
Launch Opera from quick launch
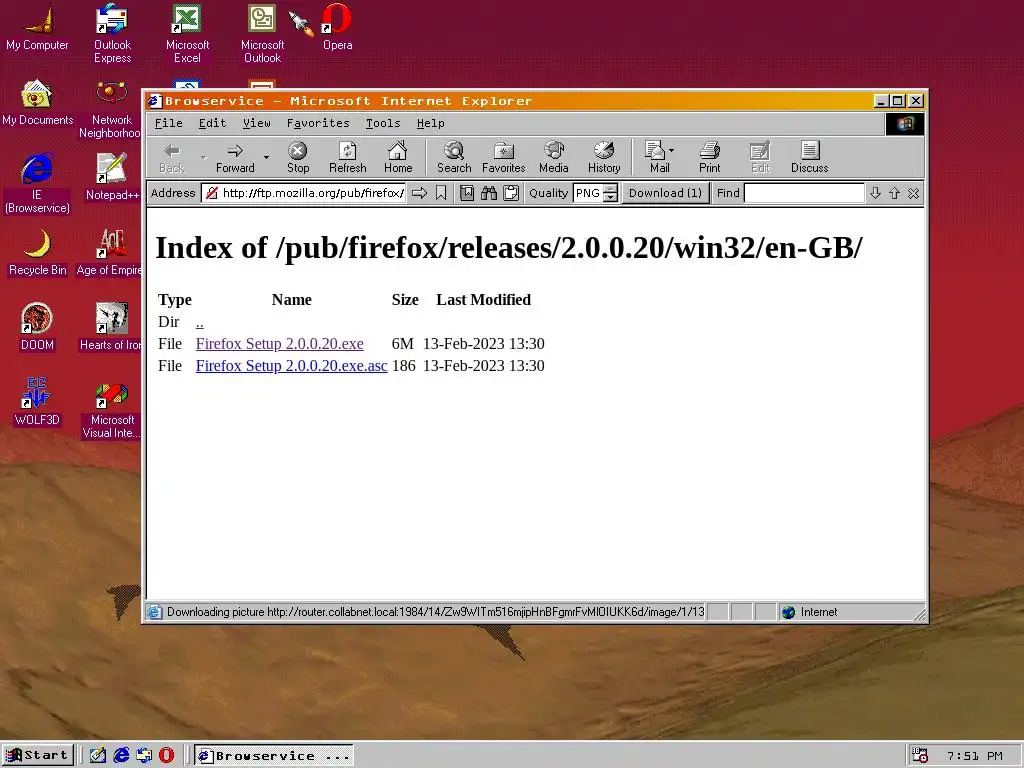point(167,755)
